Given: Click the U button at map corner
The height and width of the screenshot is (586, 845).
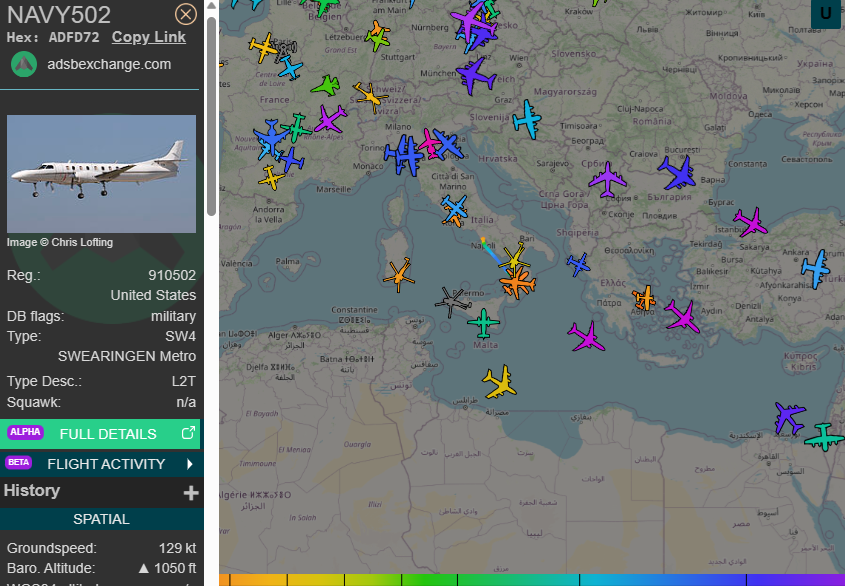Looking at the screenshot, I should (825, 13).
